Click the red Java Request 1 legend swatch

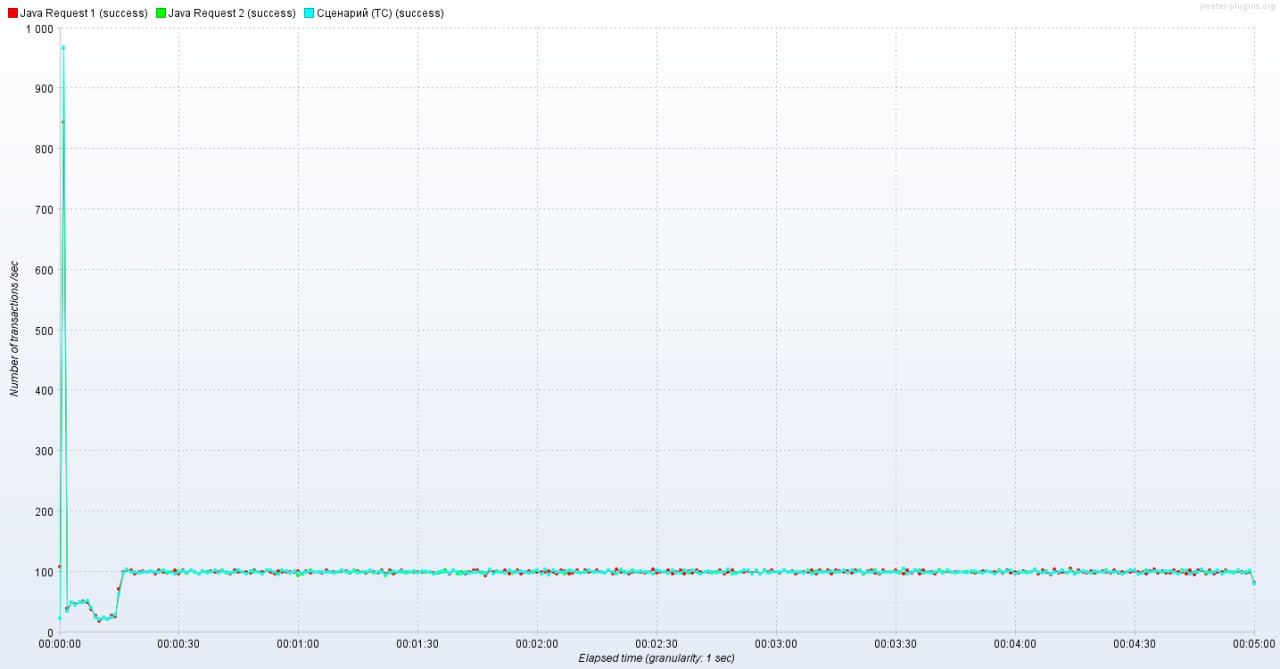click(x=12, y=13)
